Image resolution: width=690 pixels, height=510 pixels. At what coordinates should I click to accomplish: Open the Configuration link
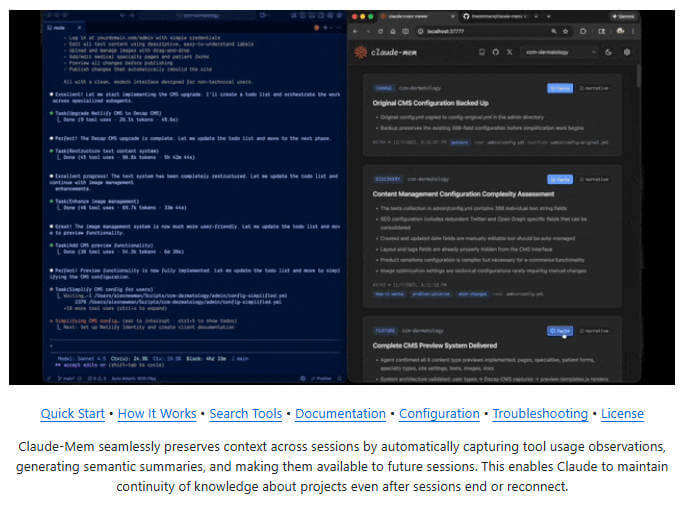coord(439,414)
